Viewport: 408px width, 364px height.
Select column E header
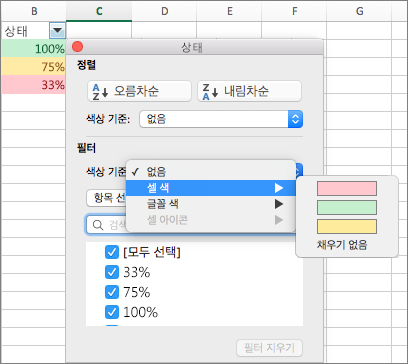point(229,11)
